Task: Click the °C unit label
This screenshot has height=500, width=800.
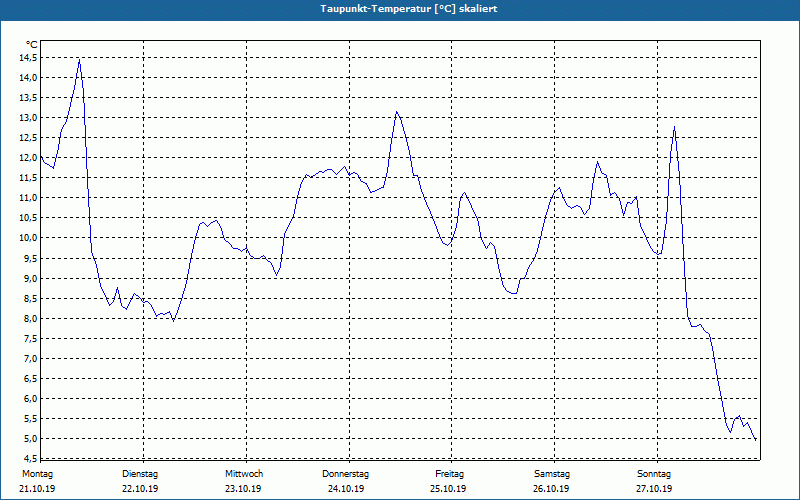Action: click(x=31, y=45)
